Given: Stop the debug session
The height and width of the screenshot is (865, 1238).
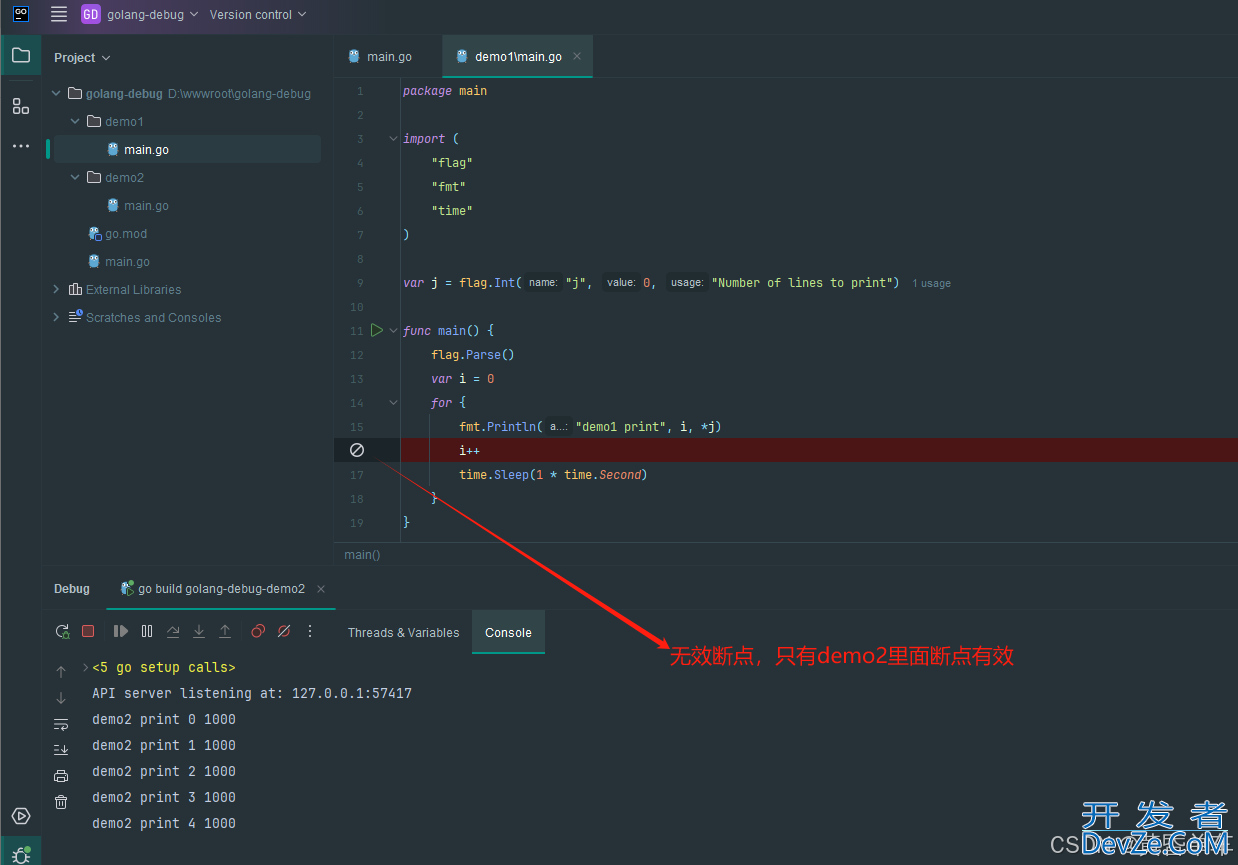Looking at the screenshot, I should [x=88, y=631].
